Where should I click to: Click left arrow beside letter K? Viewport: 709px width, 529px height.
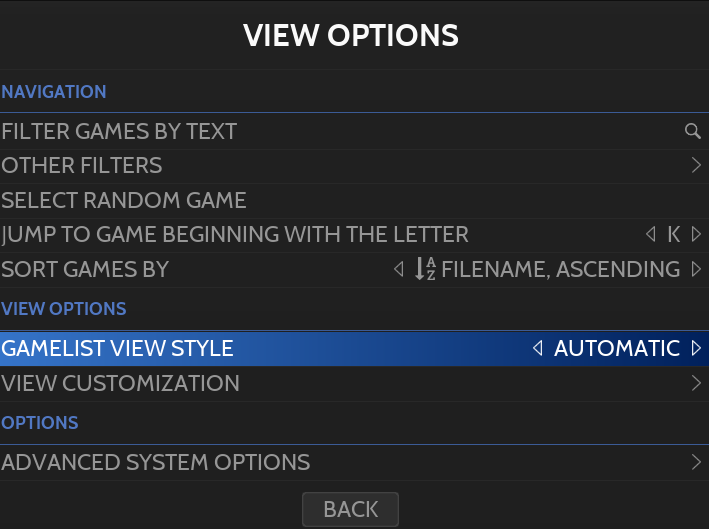(x=652, y=235)
